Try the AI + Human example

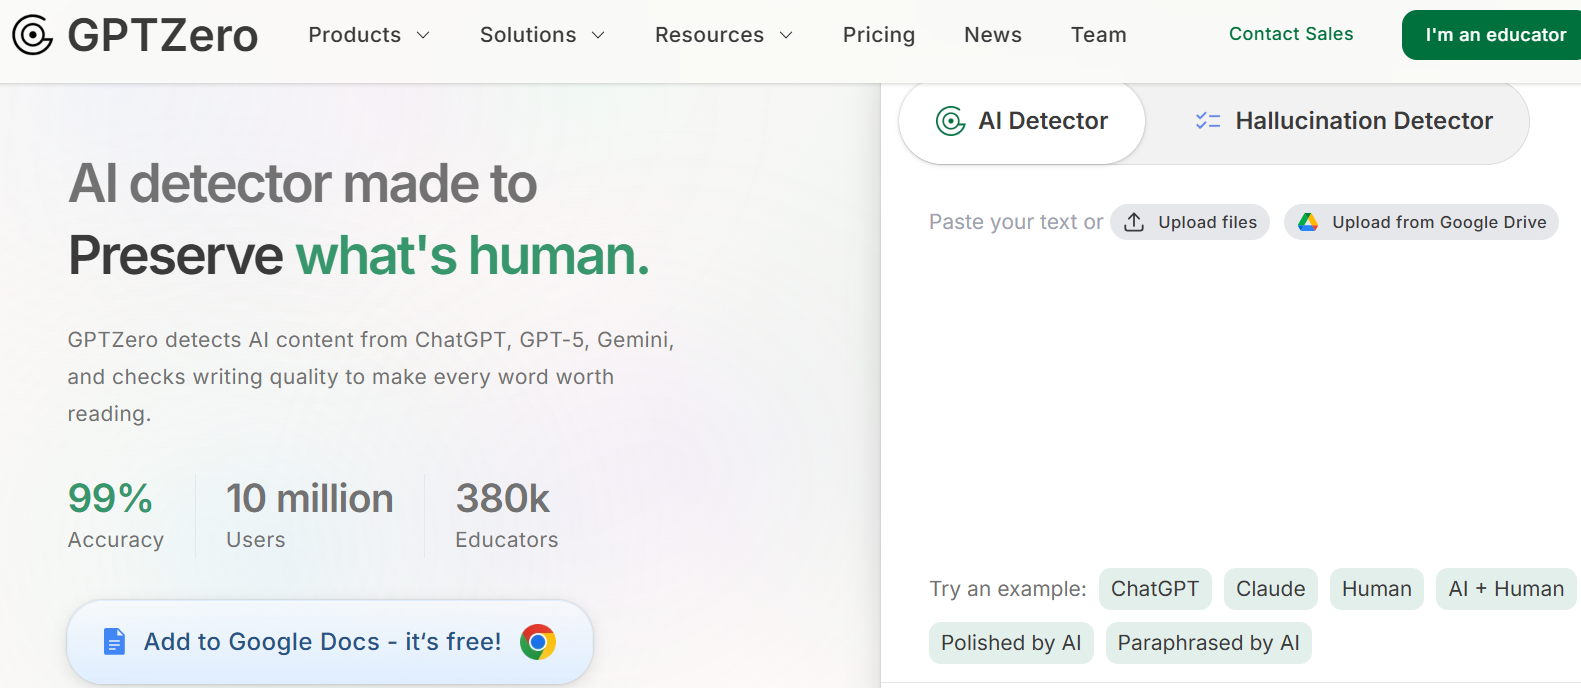point(1506,589)
